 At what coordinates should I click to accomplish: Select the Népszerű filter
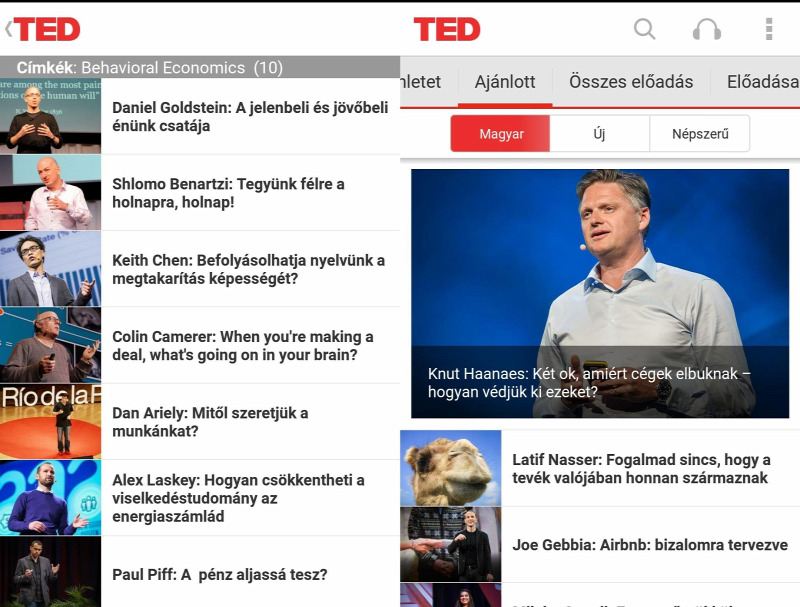(x=700, y=134)
